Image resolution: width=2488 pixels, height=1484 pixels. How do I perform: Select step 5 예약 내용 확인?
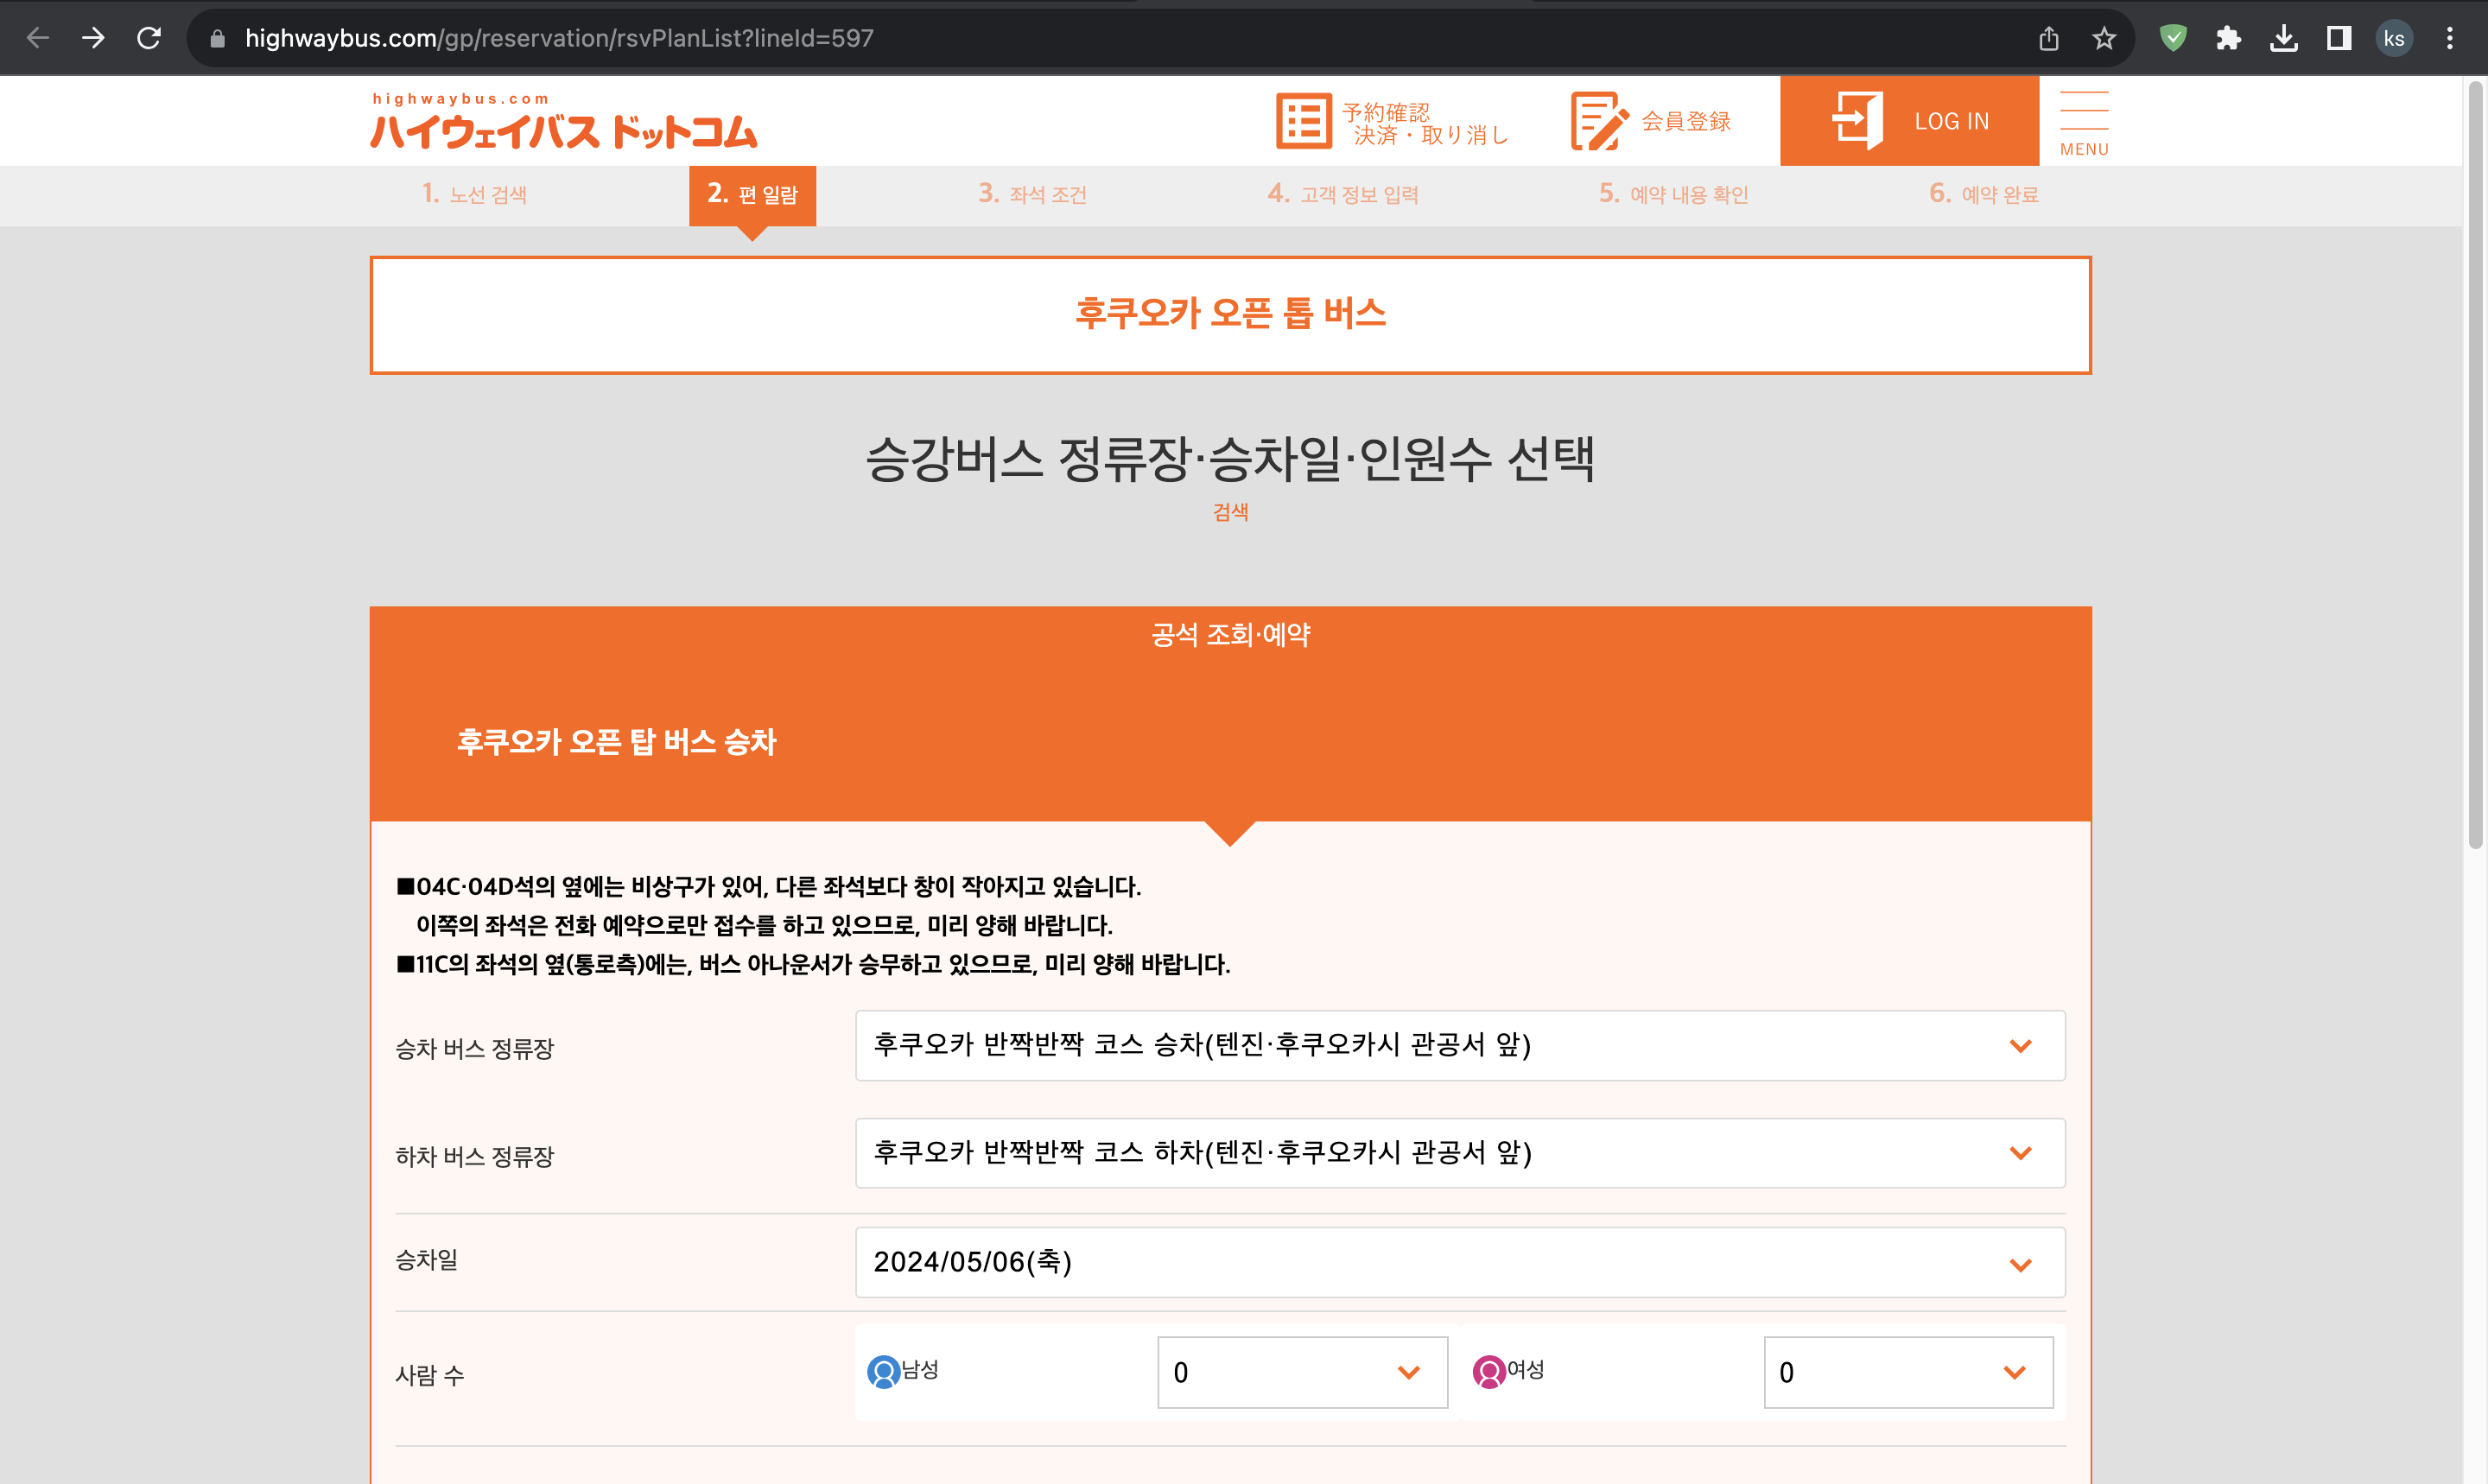(1673, 193)
